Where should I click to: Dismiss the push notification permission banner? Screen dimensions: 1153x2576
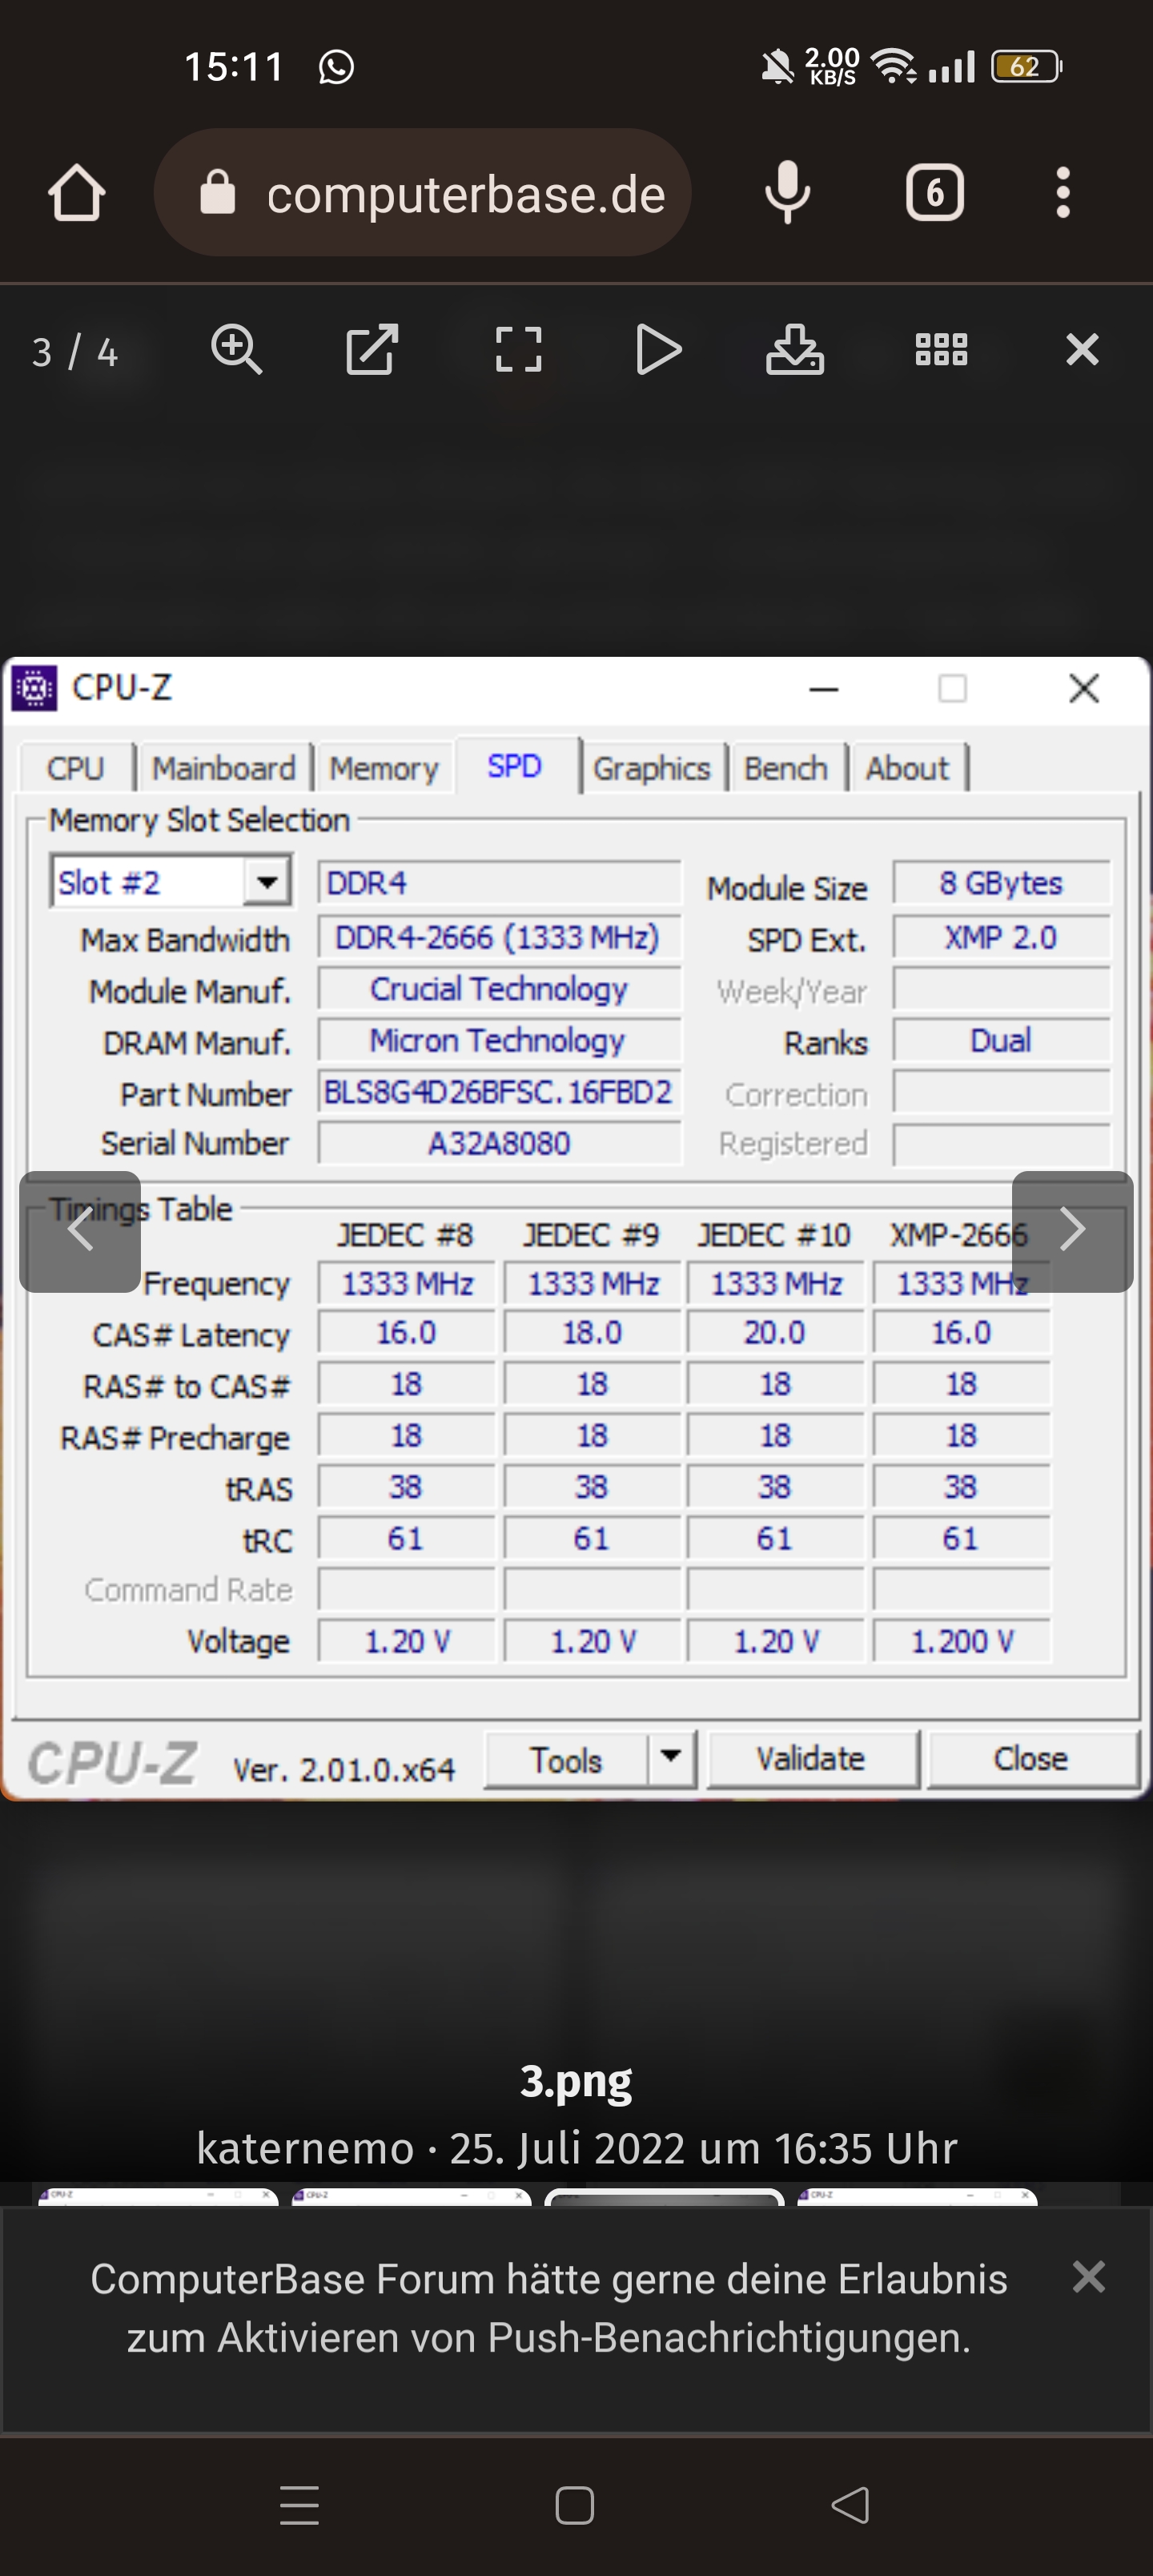click(x=1088, y=2277)
